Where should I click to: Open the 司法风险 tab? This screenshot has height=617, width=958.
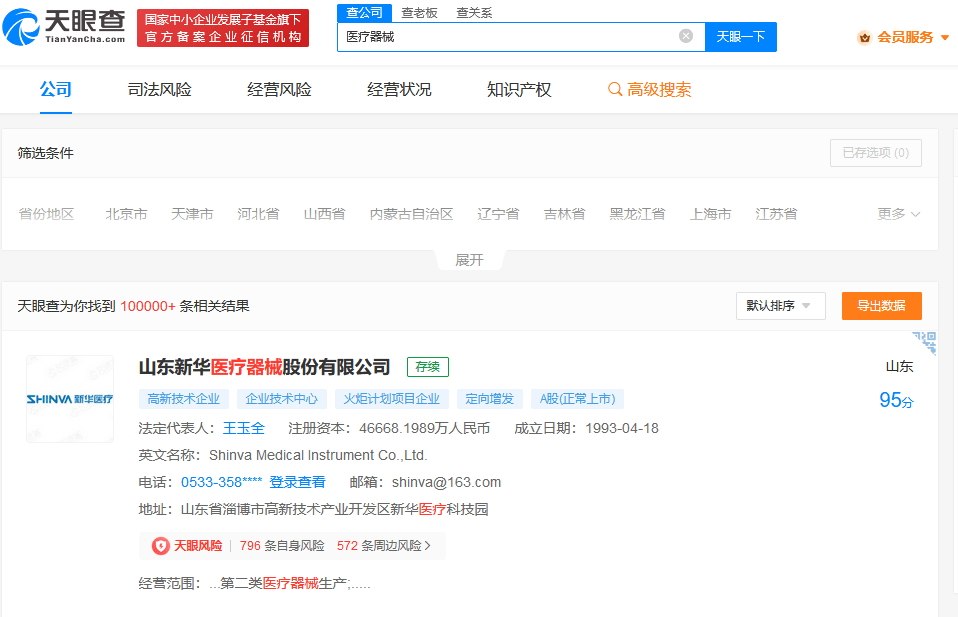tap(159, 89)
